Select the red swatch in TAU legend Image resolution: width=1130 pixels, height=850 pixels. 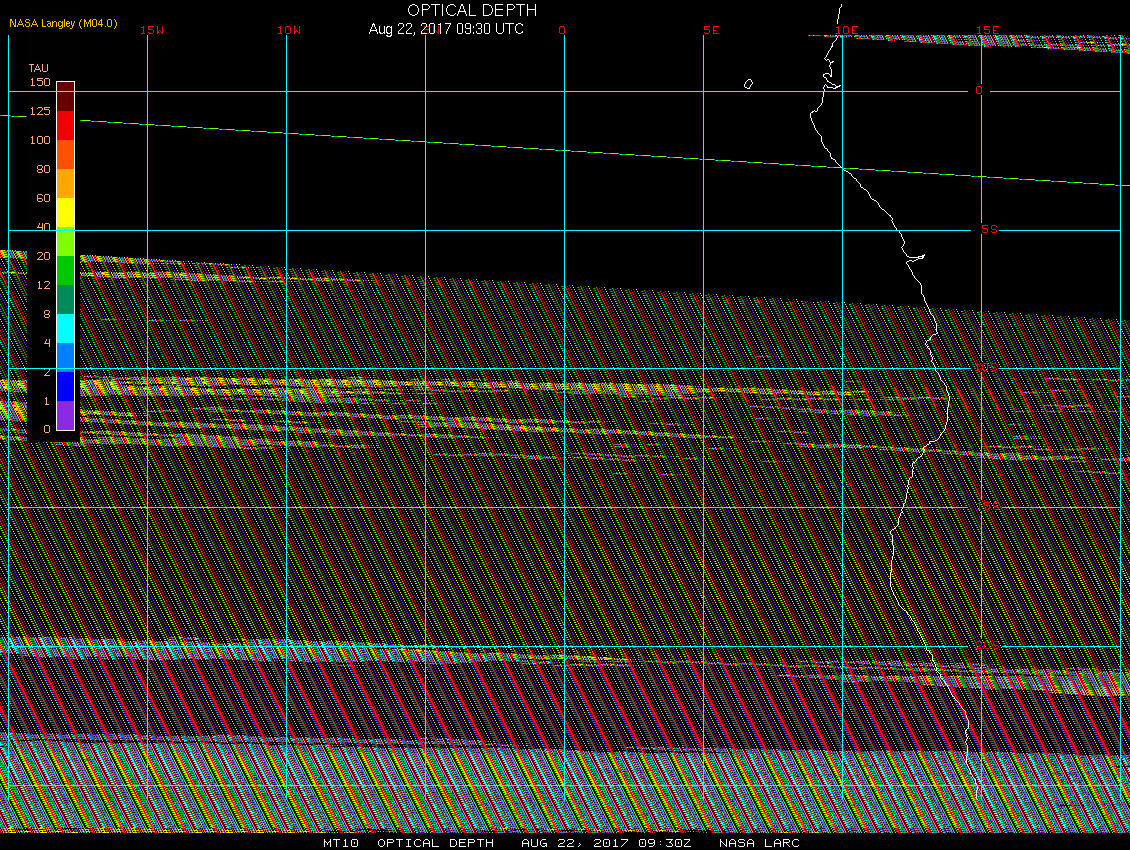pyautogui.click(x=65, y=125)
